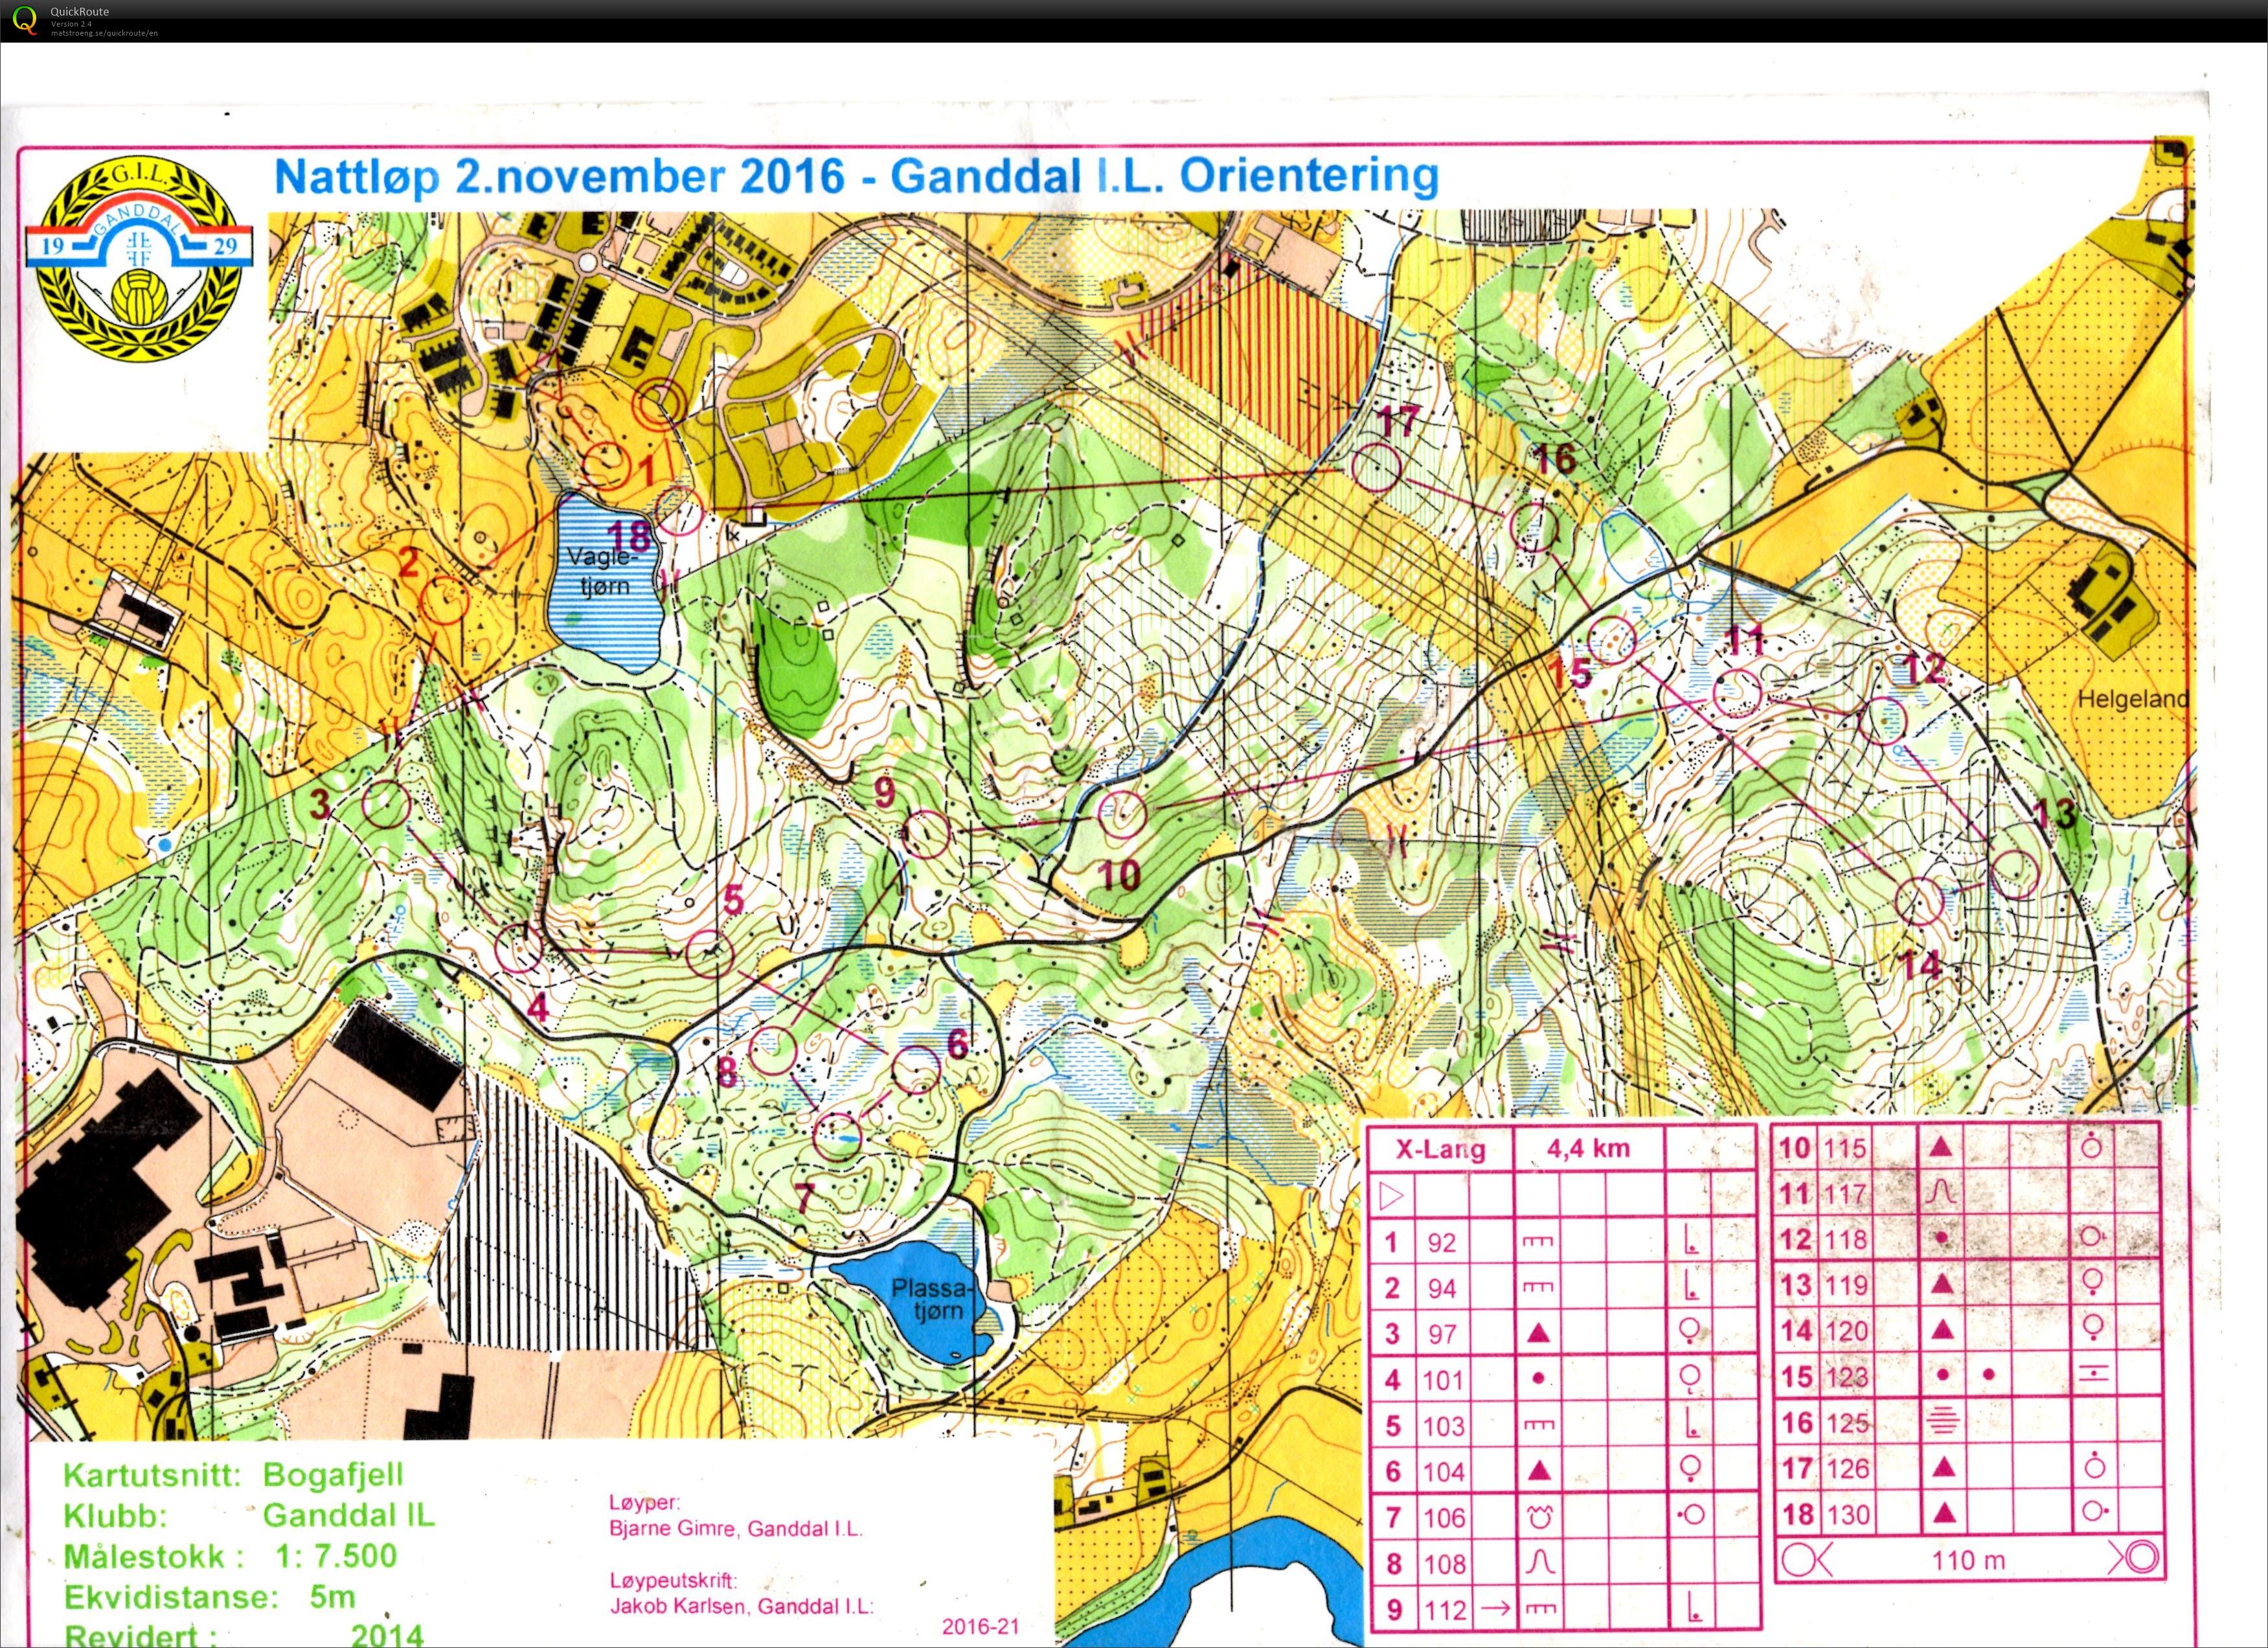Click the 4,4 km course length cell
Screen dimensions: 2268x1648
point(1588,1148)
